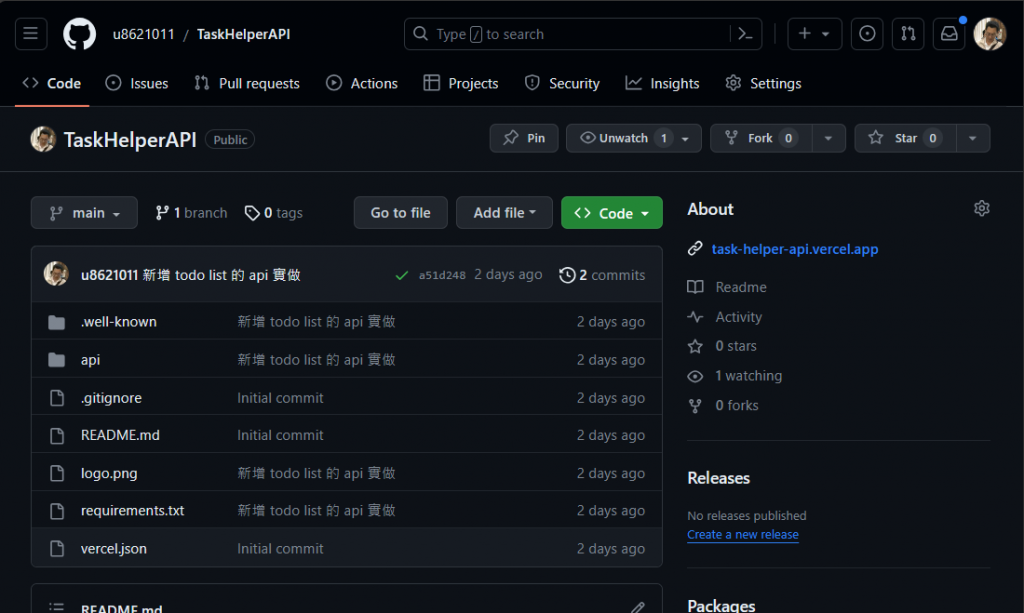The height and width of the screenshot is (613, 1024).
Task: Open commit hash a51d248
Action: 442,275
